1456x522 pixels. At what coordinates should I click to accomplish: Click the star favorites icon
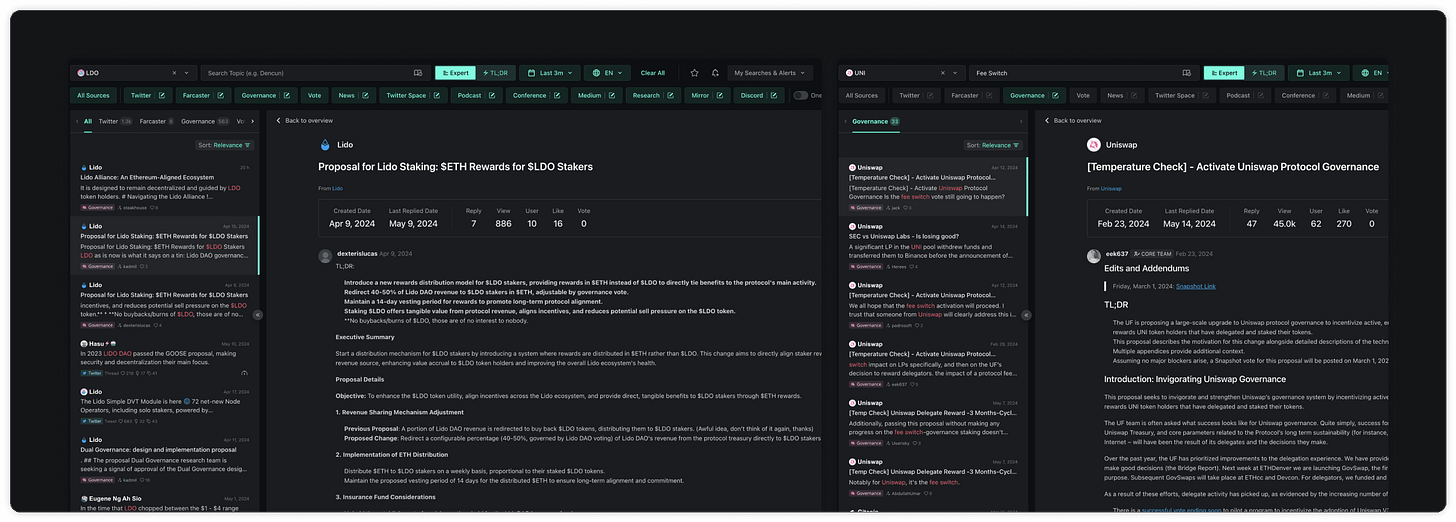(694, 73)
